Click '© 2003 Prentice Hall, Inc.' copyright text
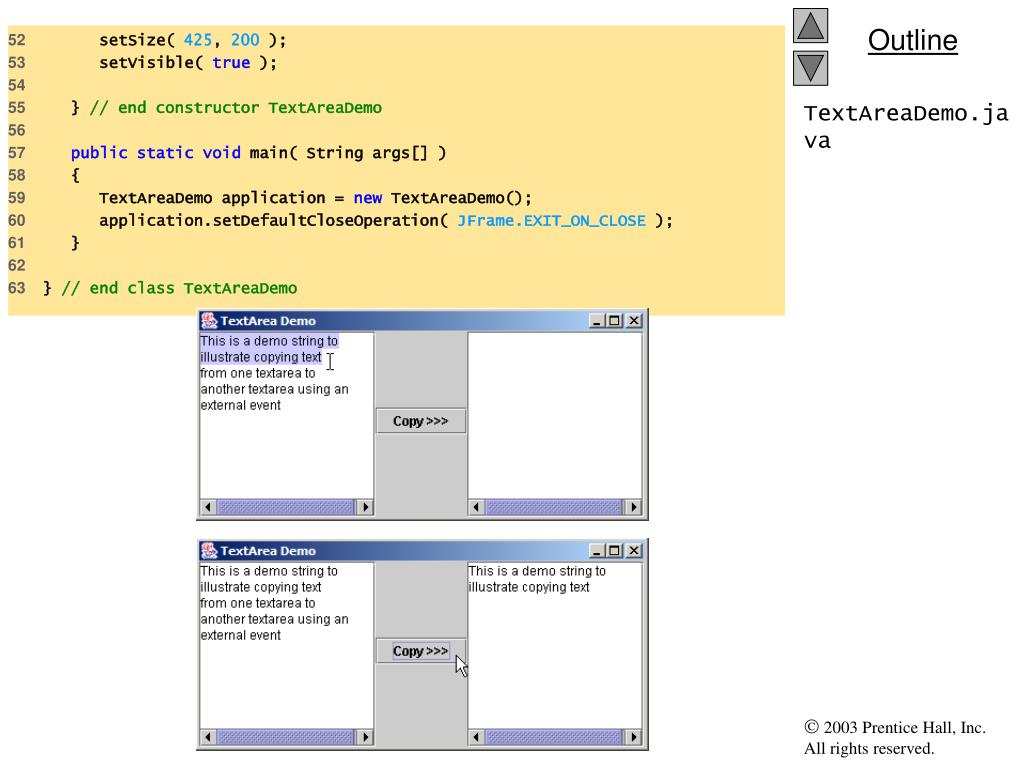This screenshot has height=768, width=1024. point(895,728)
